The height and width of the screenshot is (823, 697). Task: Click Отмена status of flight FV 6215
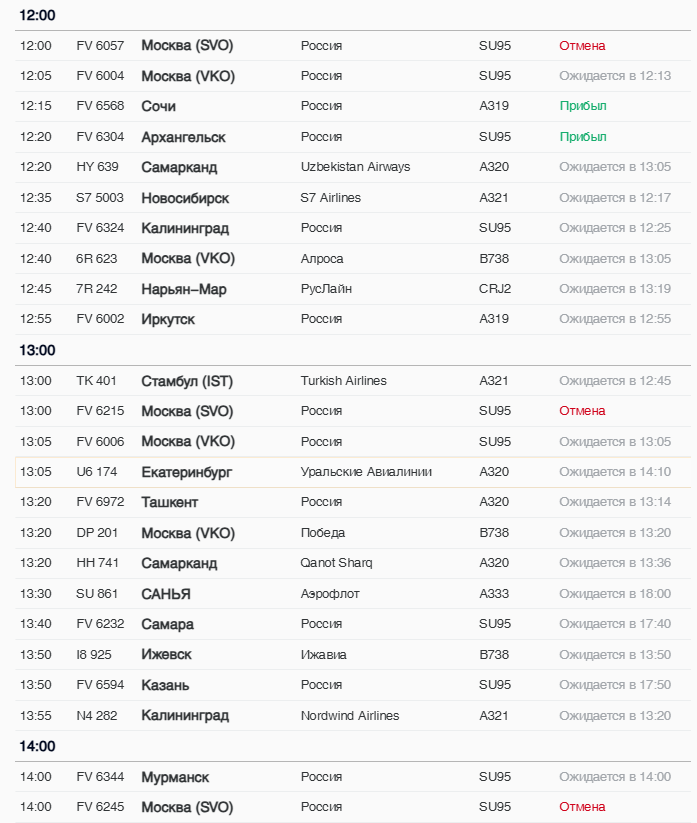(x=582, y=411)
